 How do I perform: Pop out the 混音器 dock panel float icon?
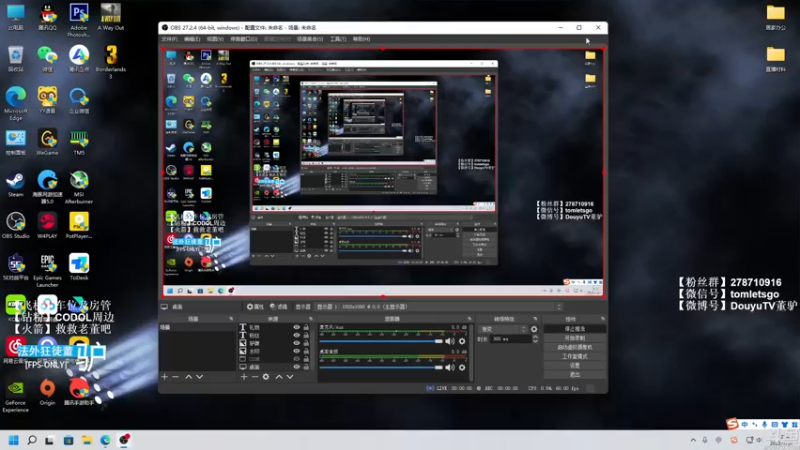pos(469,319)
